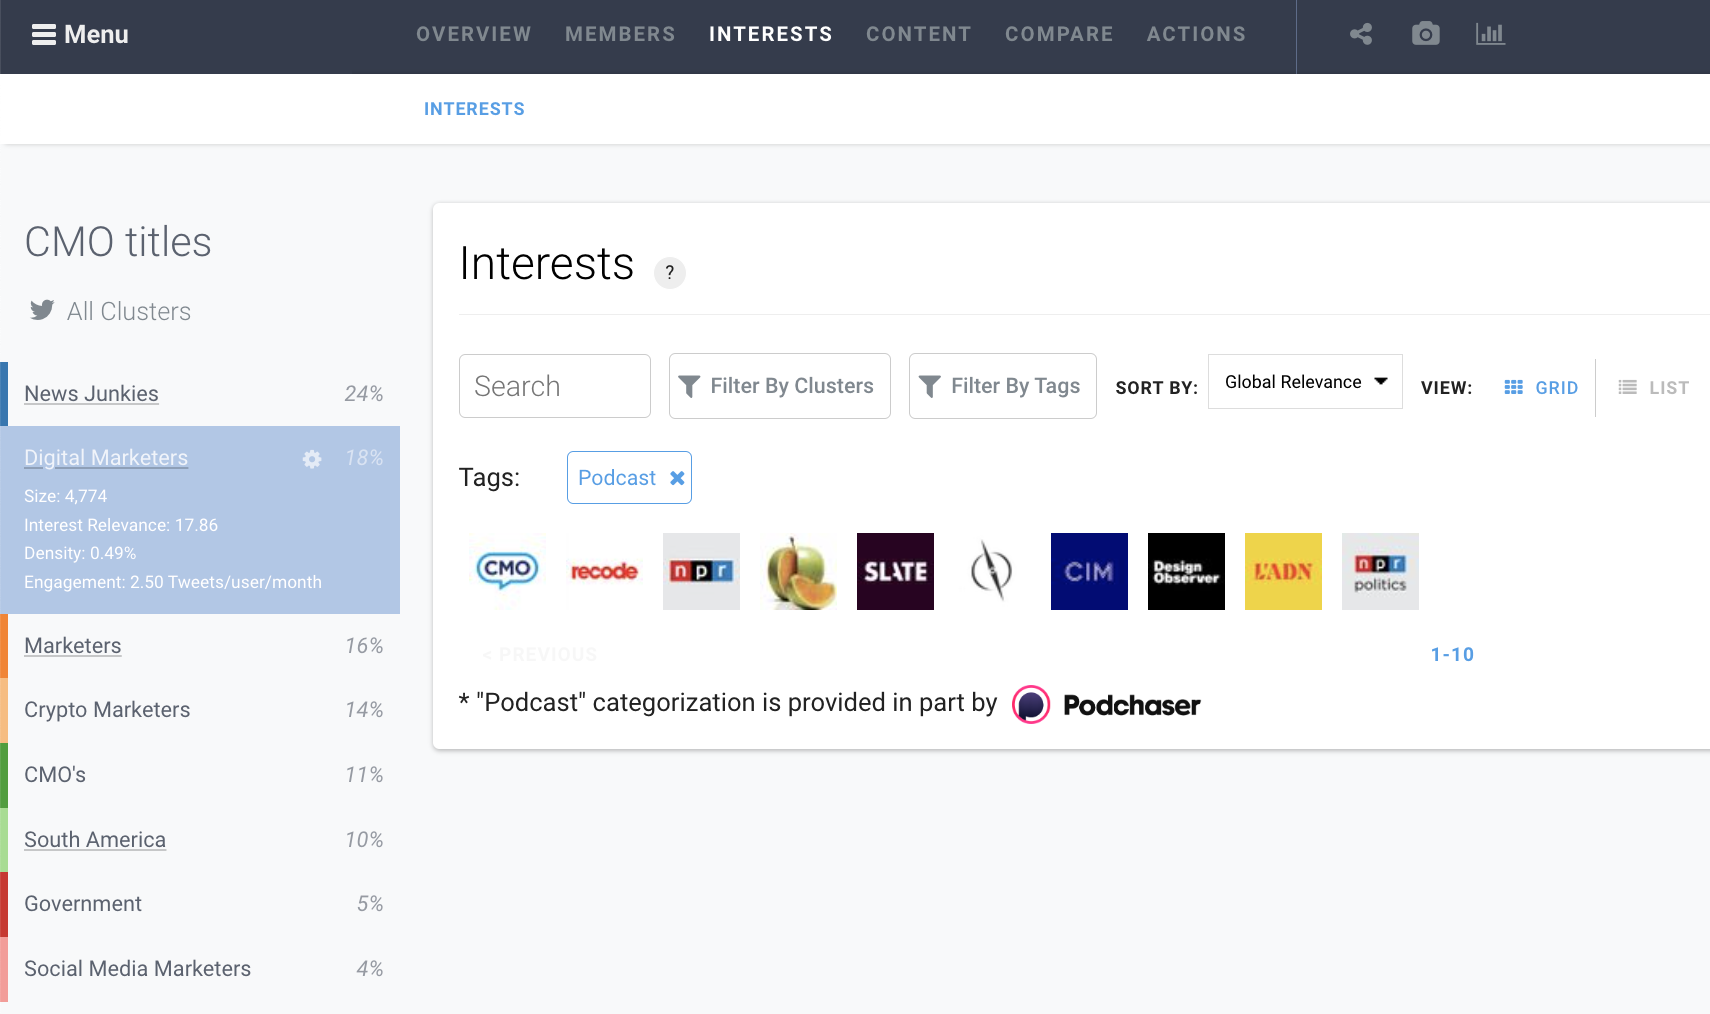Viewport: 1710px width, 1014px height.
Task: Open the bar chart icon
Action: (x=1490, y=34)
